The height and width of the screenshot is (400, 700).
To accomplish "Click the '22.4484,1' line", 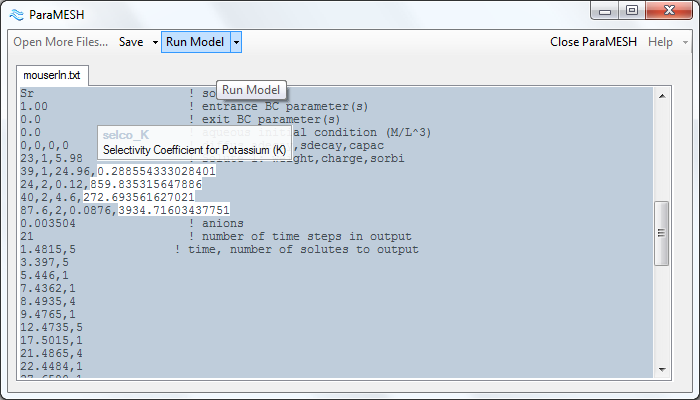I will tap(51, 366).
